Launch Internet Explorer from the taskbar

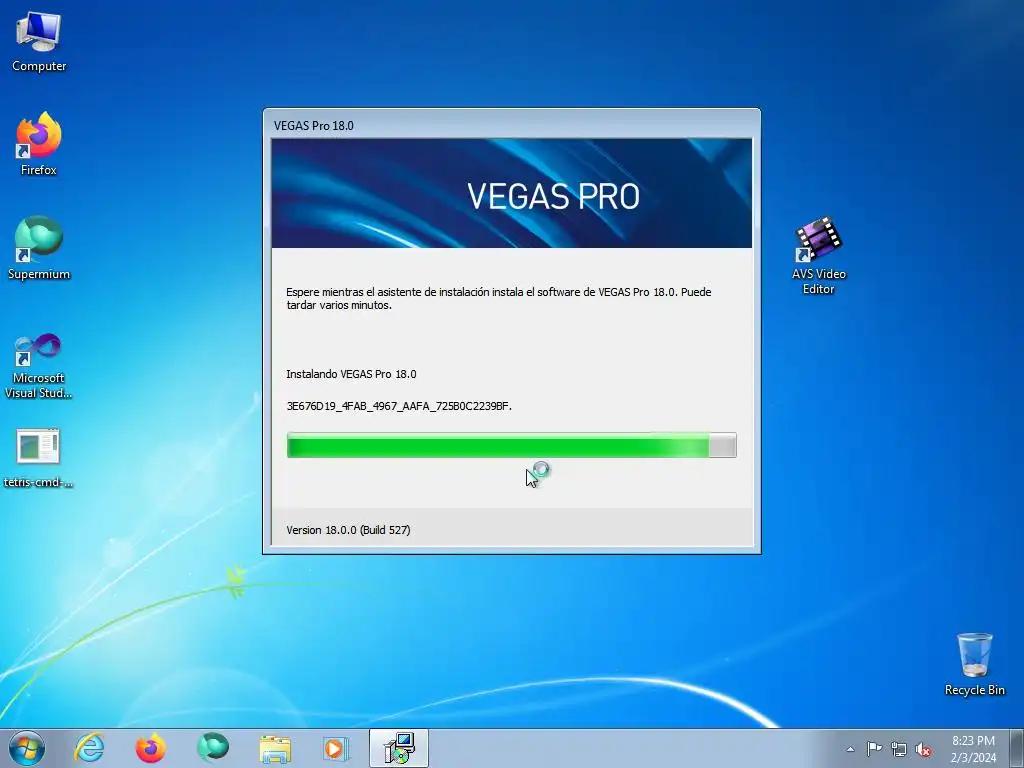coord(89,748)
